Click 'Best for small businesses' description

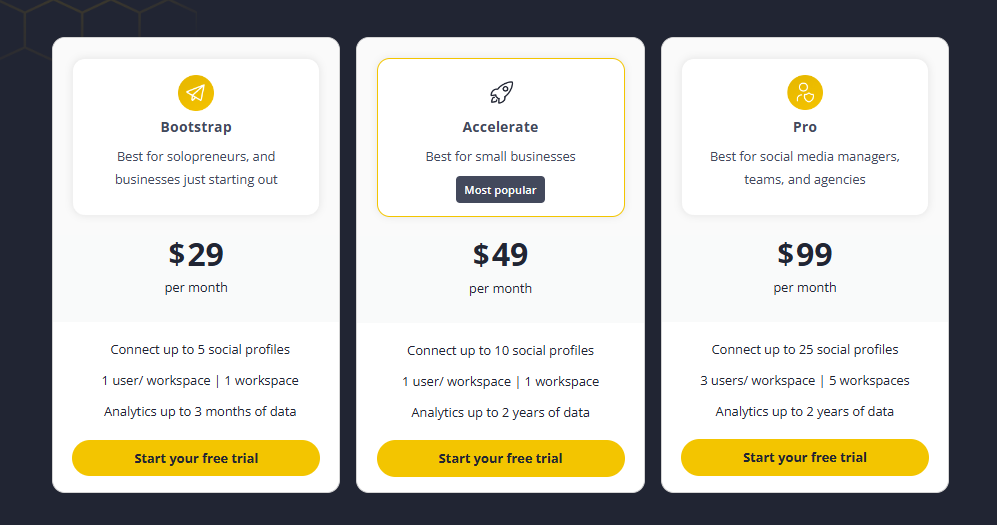[x=500, y=156]
